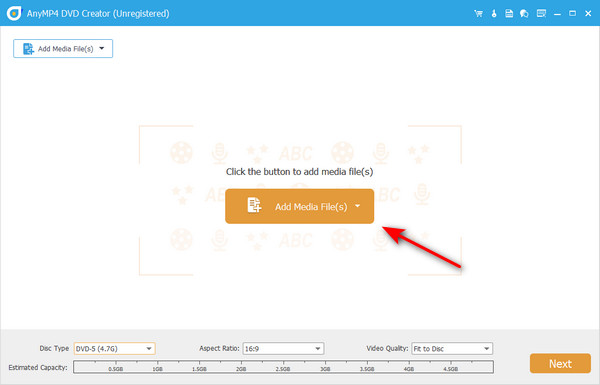Click the save project disk icon
This screenshot has height=385, width=600.
pos(509,13)
